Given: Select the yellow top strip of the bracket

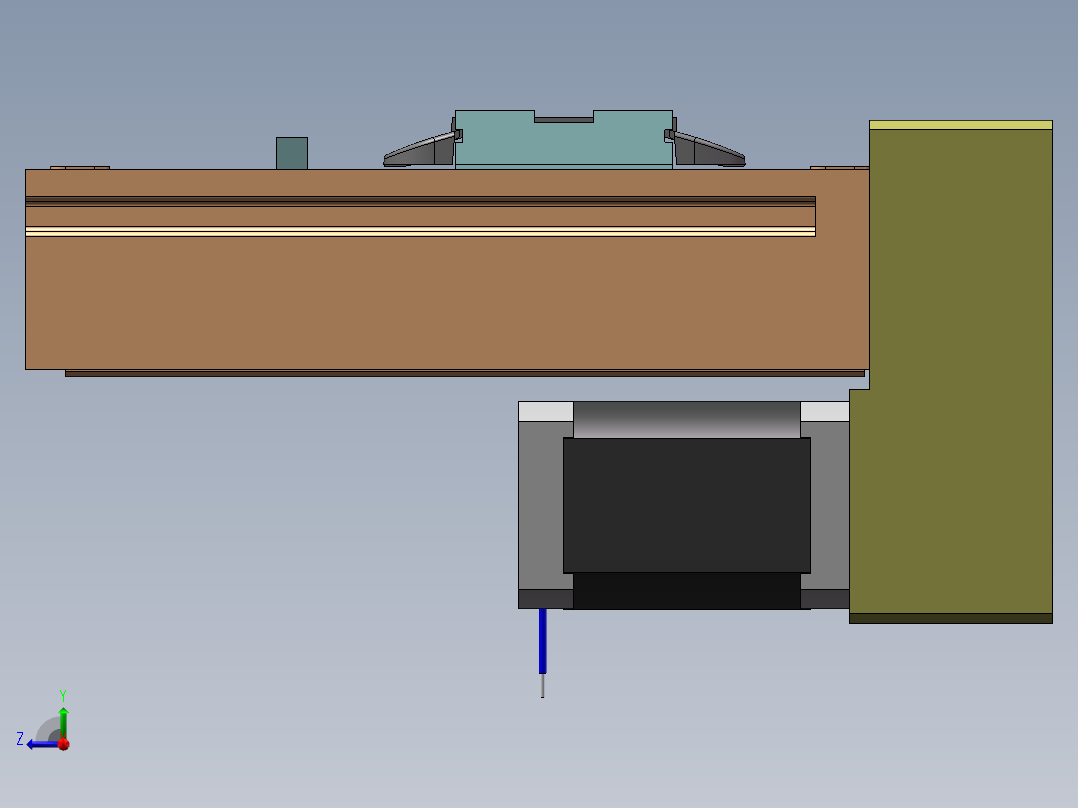Looking at the screenshot, I should 960,125.
